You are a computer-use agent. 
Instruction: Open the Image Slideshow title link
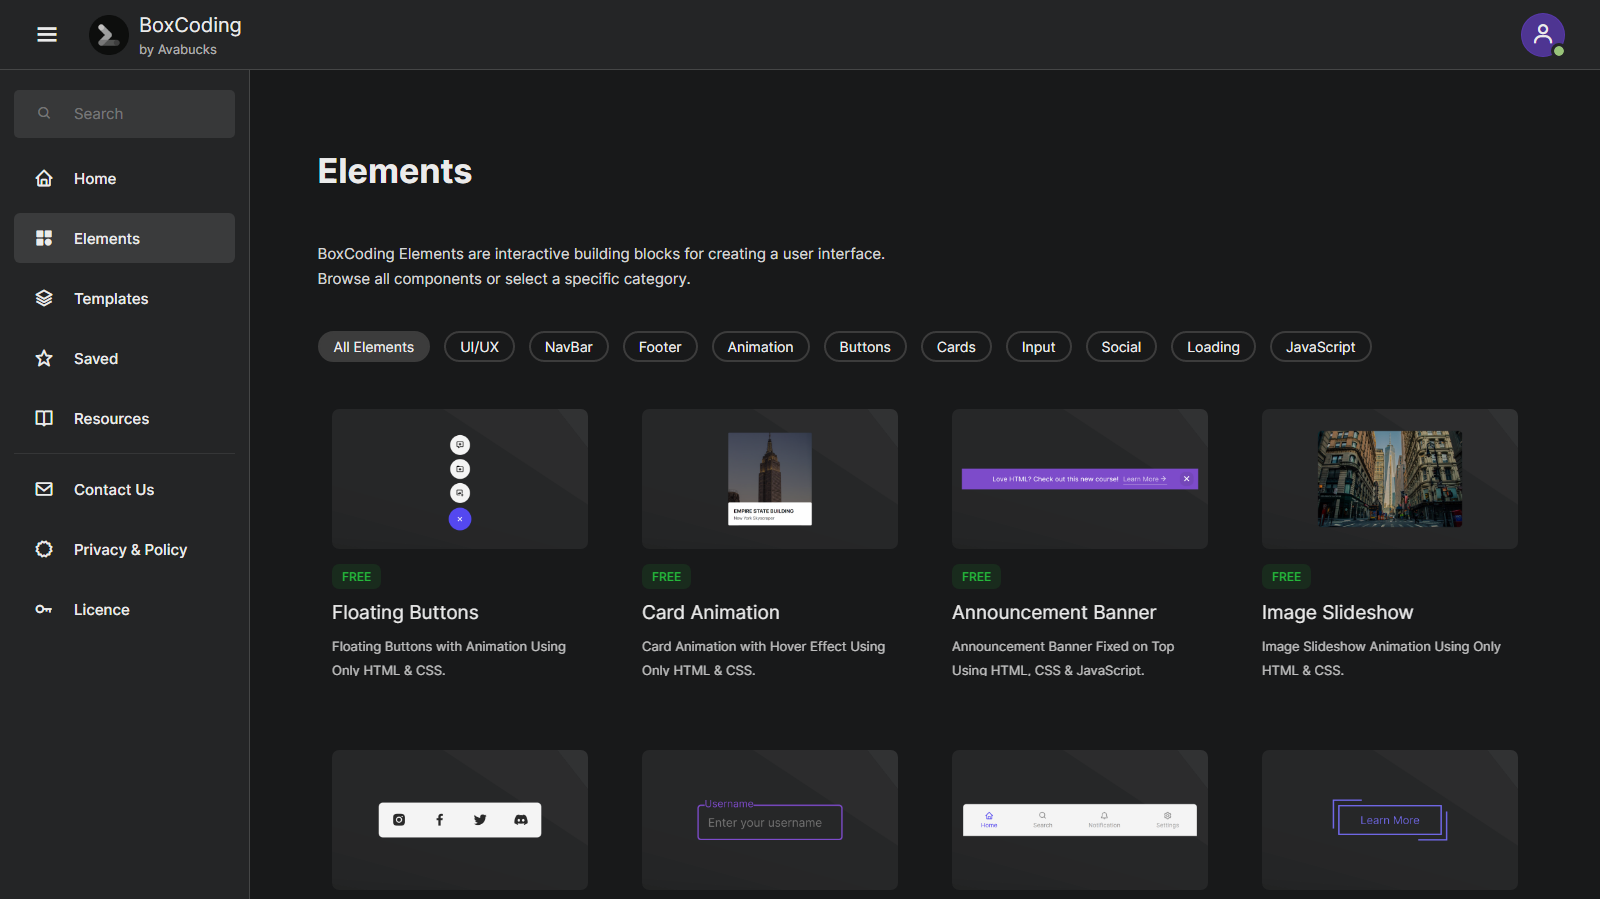point(1337,612)
